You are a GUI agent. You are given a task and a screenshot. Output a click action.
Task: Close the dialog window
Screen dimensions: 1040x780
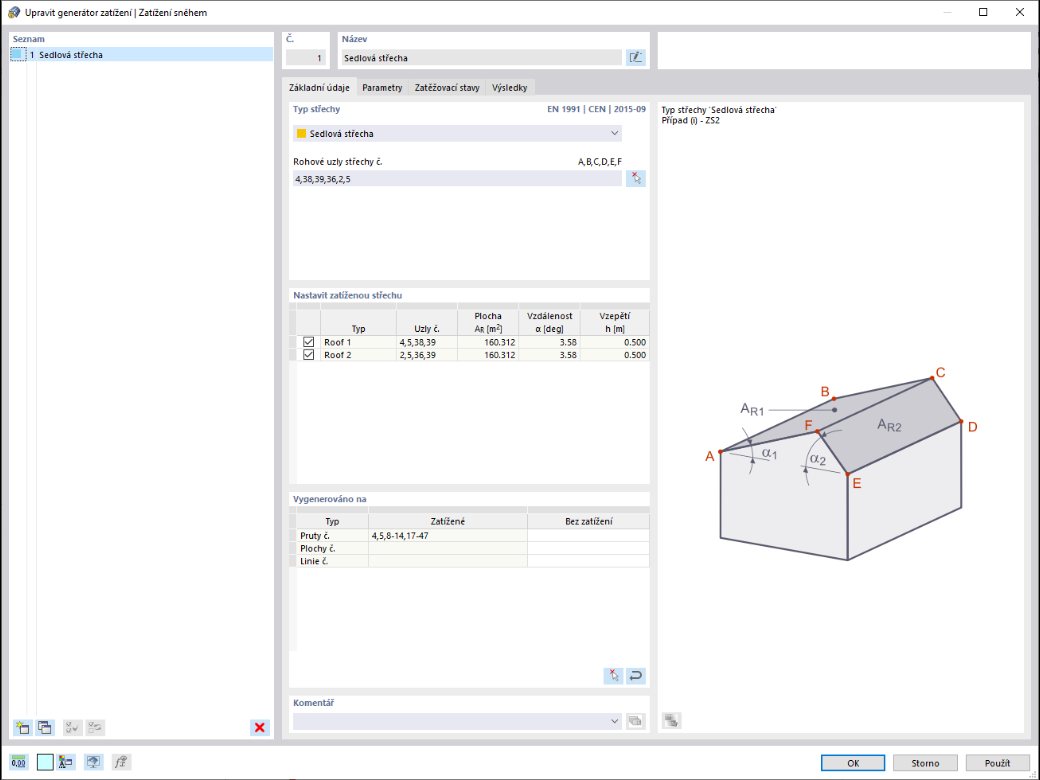1020,13
